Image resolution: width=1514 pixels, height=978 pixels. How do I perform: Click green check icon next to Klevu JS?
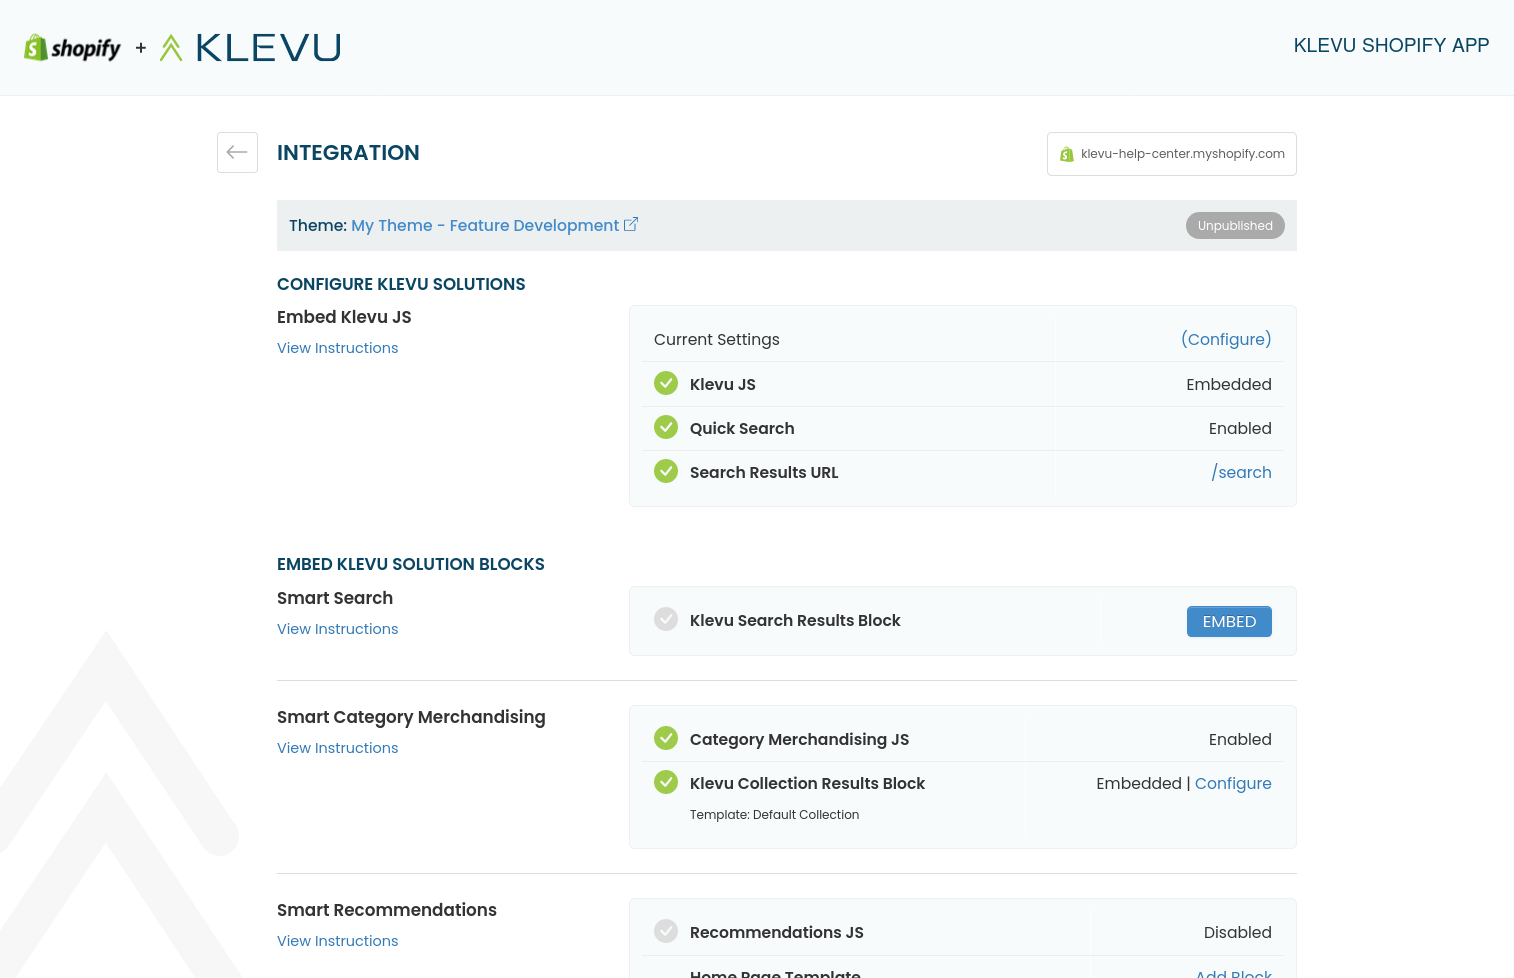(666, 383)
